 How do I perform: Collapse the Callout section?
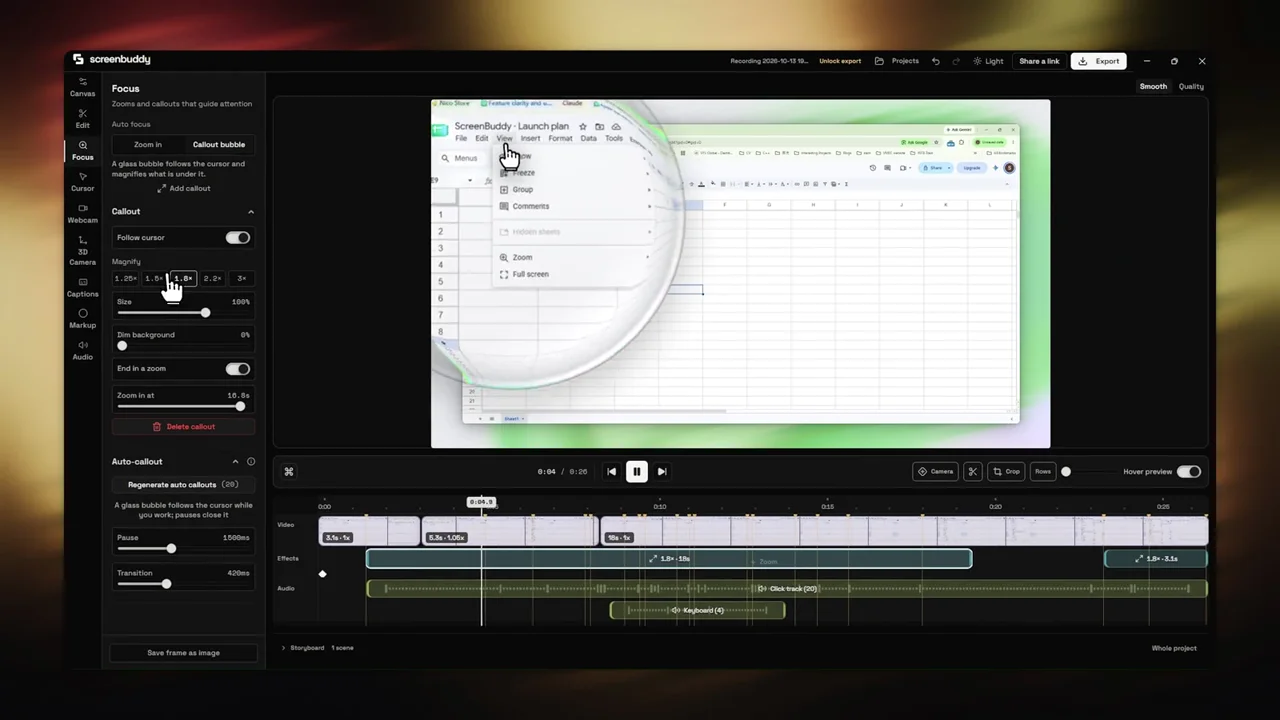[x=251, y=212]
